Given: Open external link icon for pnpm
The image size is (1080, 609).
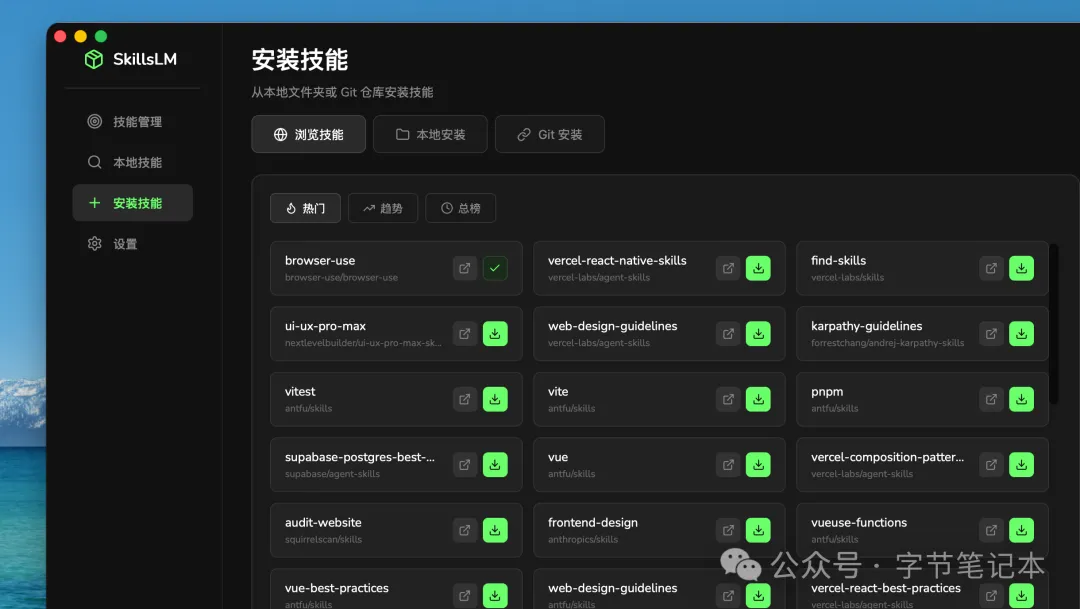Looking at the screenshot, I should point(990,399).
